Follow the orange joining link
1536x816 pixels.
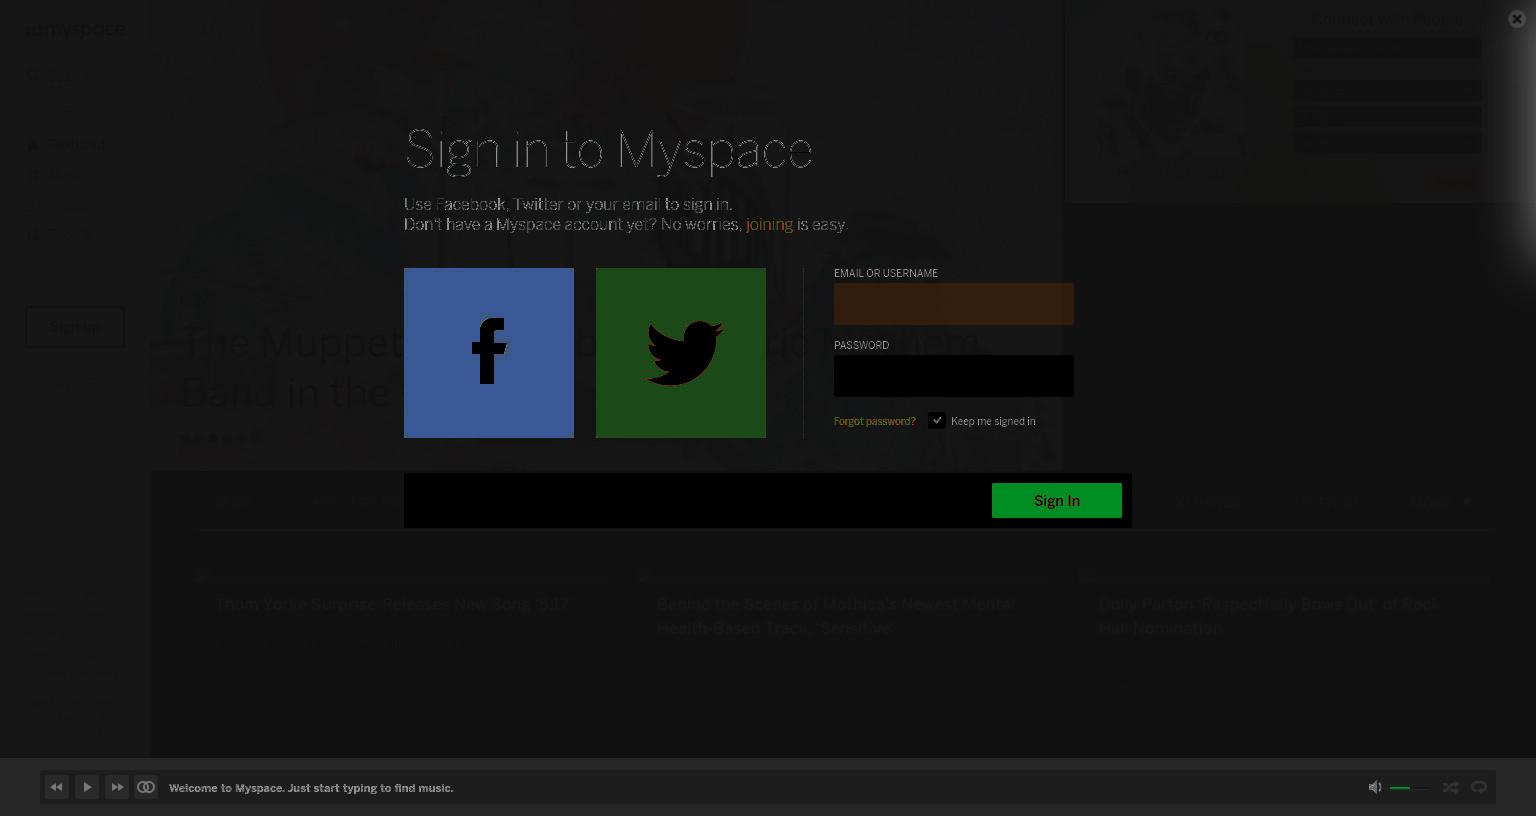point(769,224)
